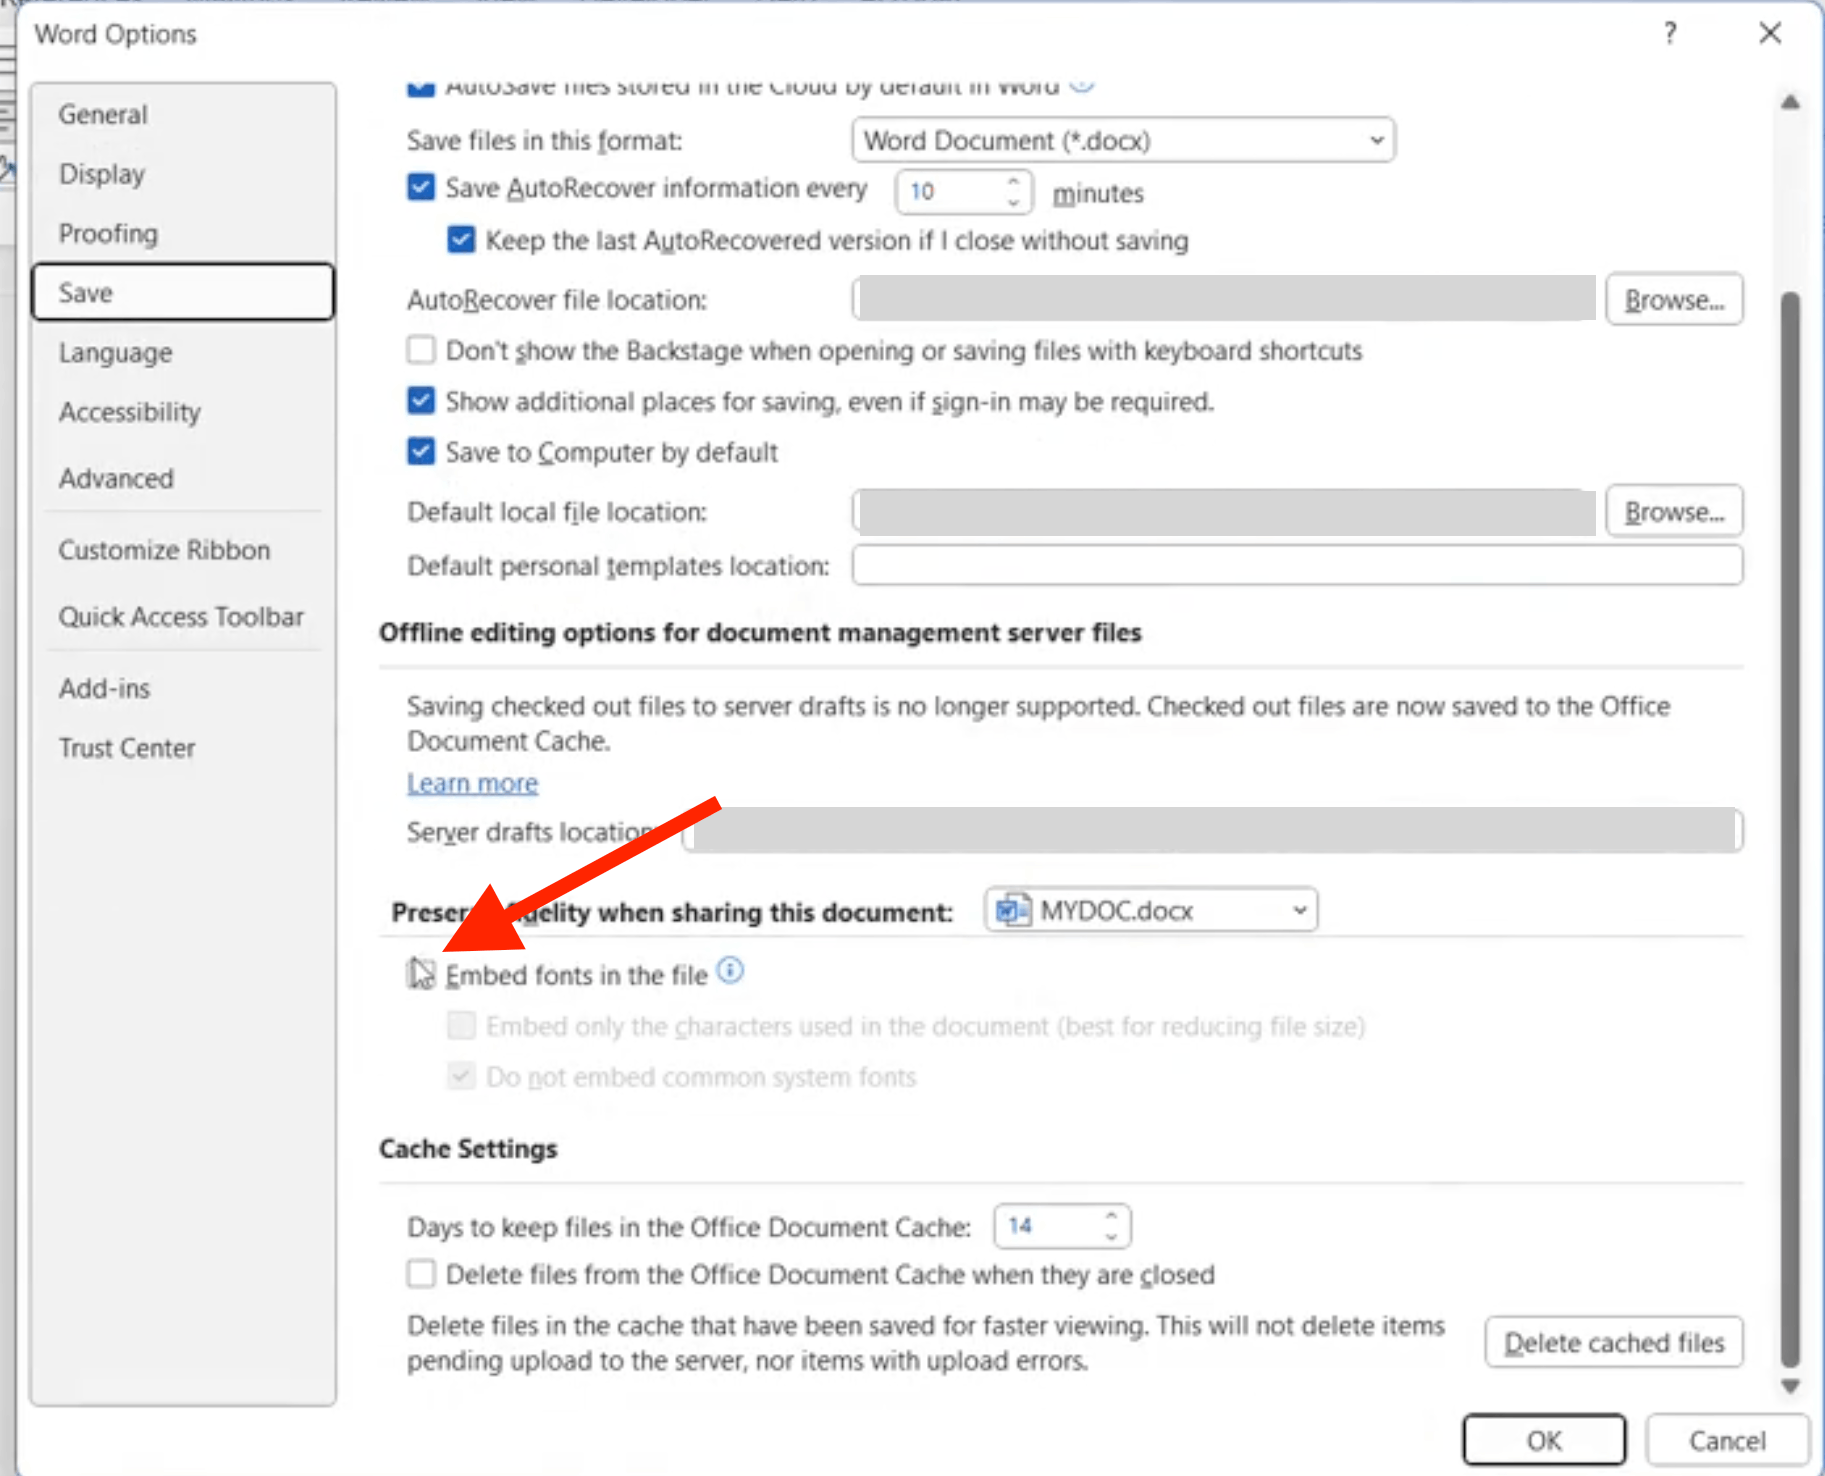Viewport: 1825px width, 1476px height.
Task: Decrease AutoRecover minutes with down arrow
Action: click(1013, 202)
